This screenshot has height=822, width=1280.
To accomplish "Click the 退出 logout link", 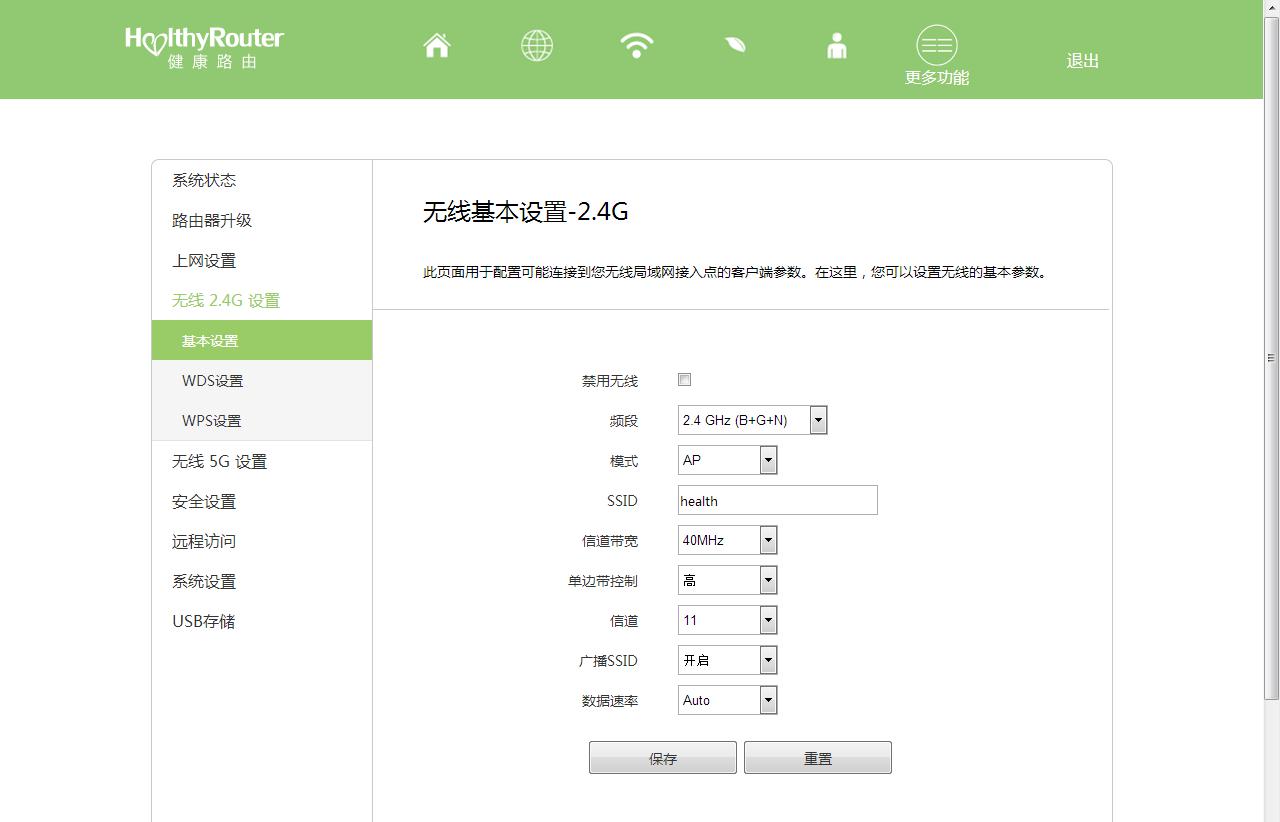I will tap(1082, 61).
